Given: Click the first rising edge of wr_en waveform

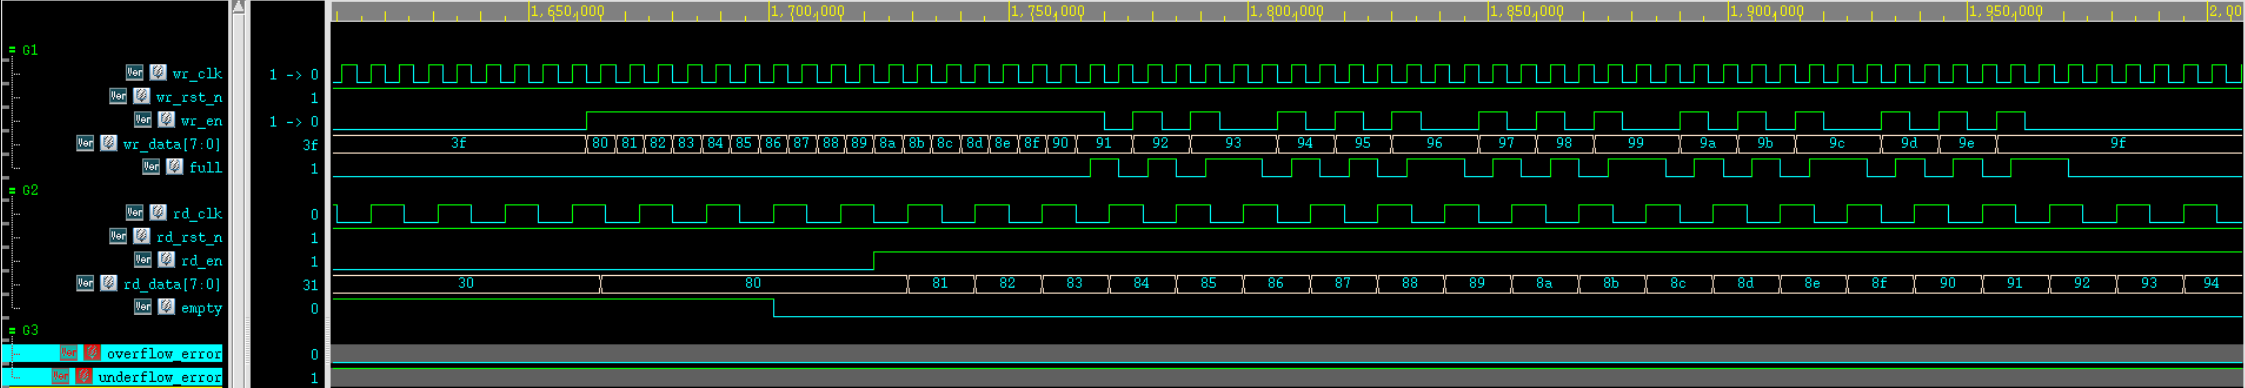Looking at the screenshot, I should 586,121.
